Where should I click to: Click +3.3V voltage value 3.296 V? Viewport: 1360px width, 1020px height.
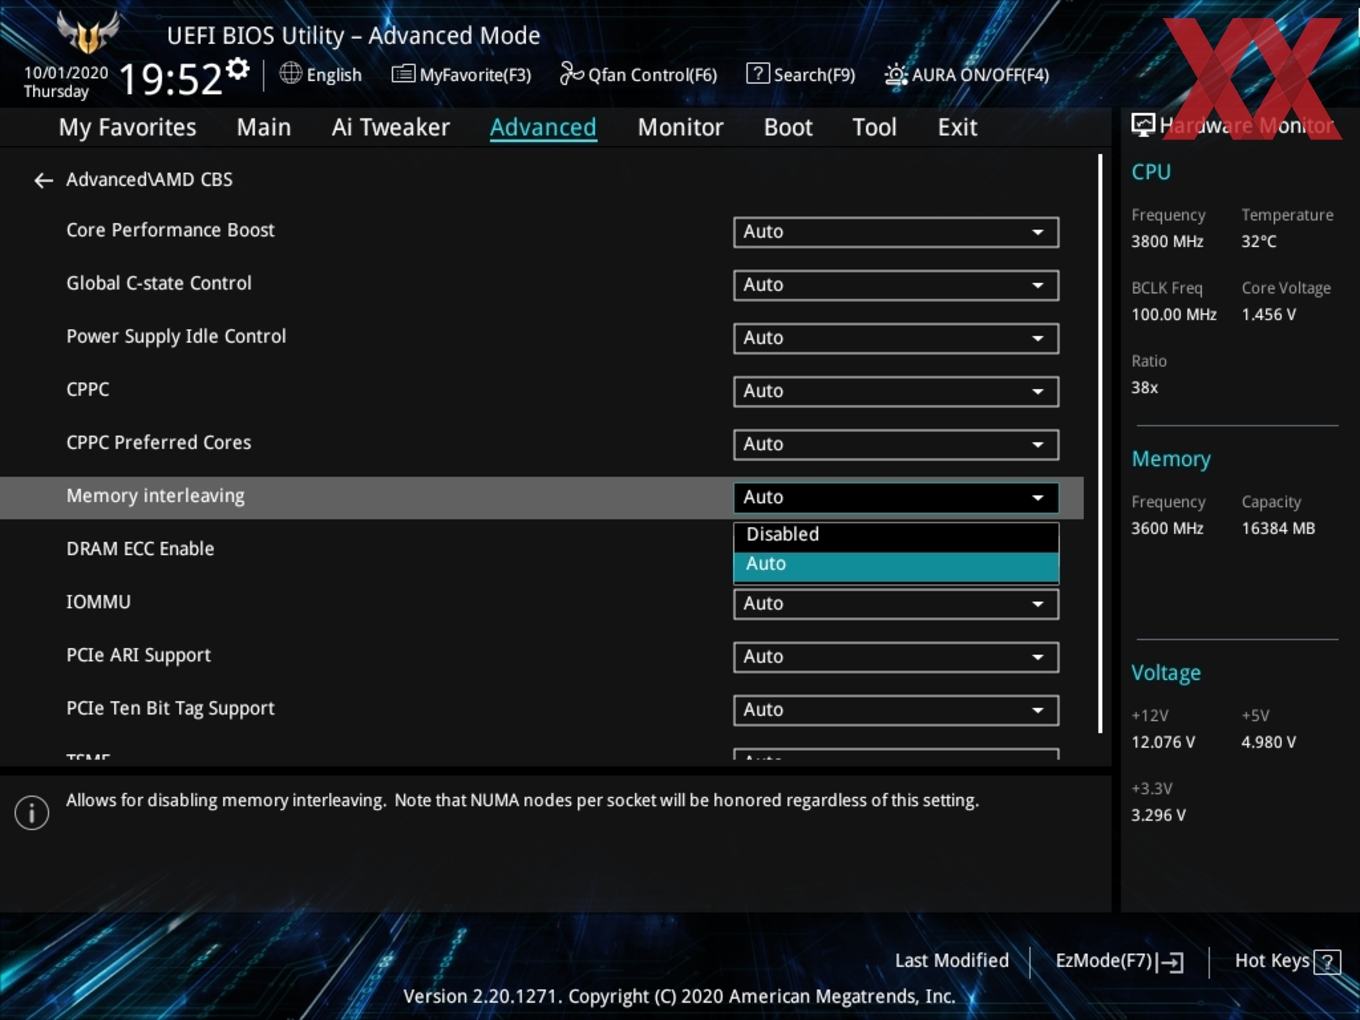(1158, 815)
